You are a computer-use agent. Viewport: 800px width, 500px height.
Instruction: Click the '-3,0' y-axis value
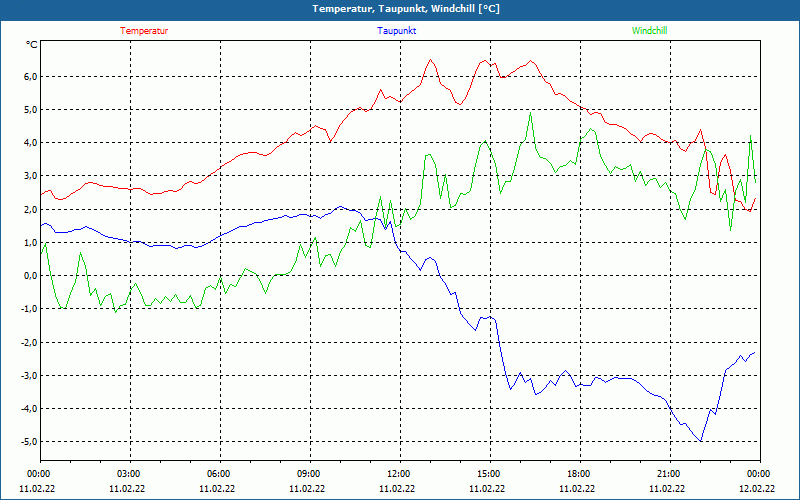click(x=29, y=376)
